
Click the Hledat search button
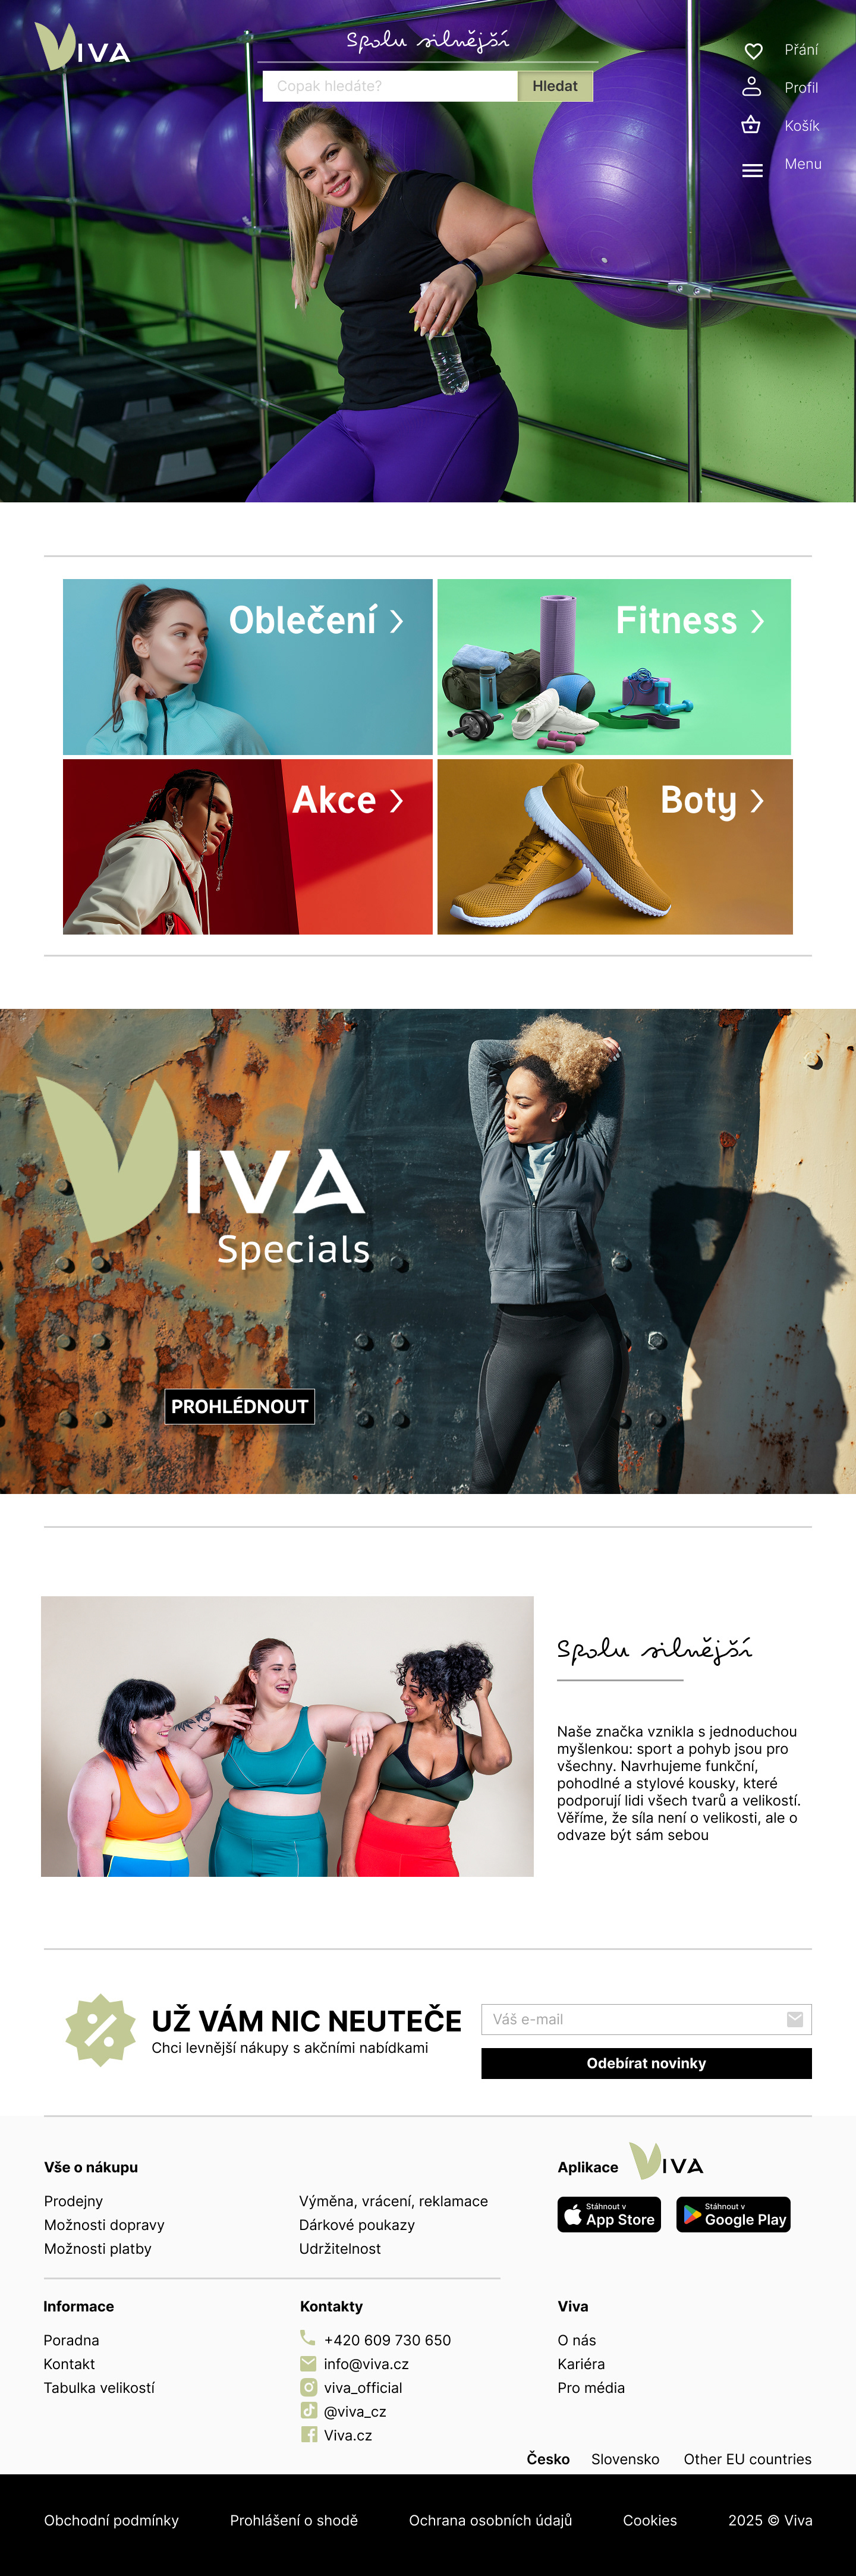pyautogui.click(x=555, y=86)
